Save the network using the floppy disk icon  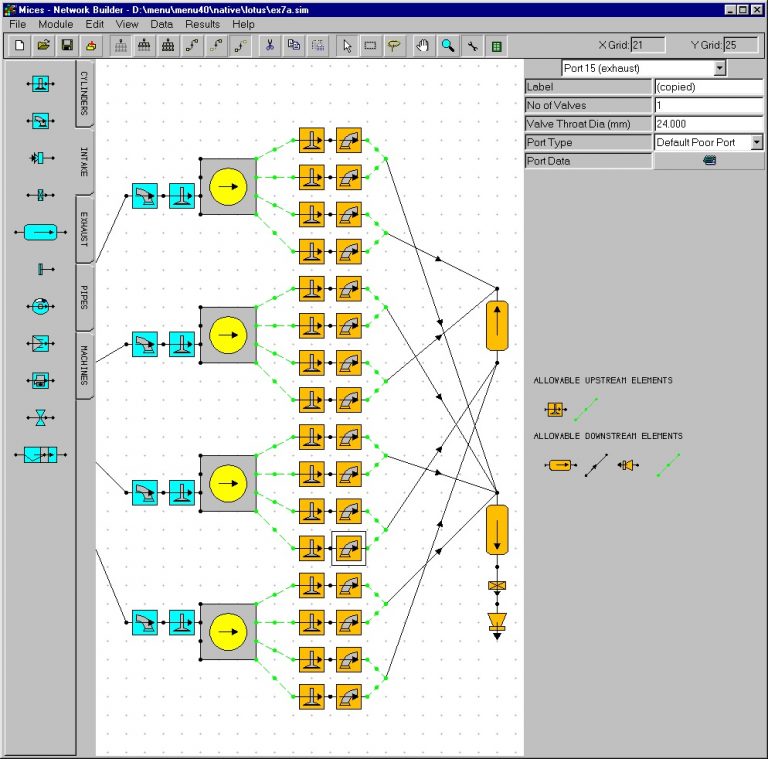pyautogui.click(x=67, y=45)
